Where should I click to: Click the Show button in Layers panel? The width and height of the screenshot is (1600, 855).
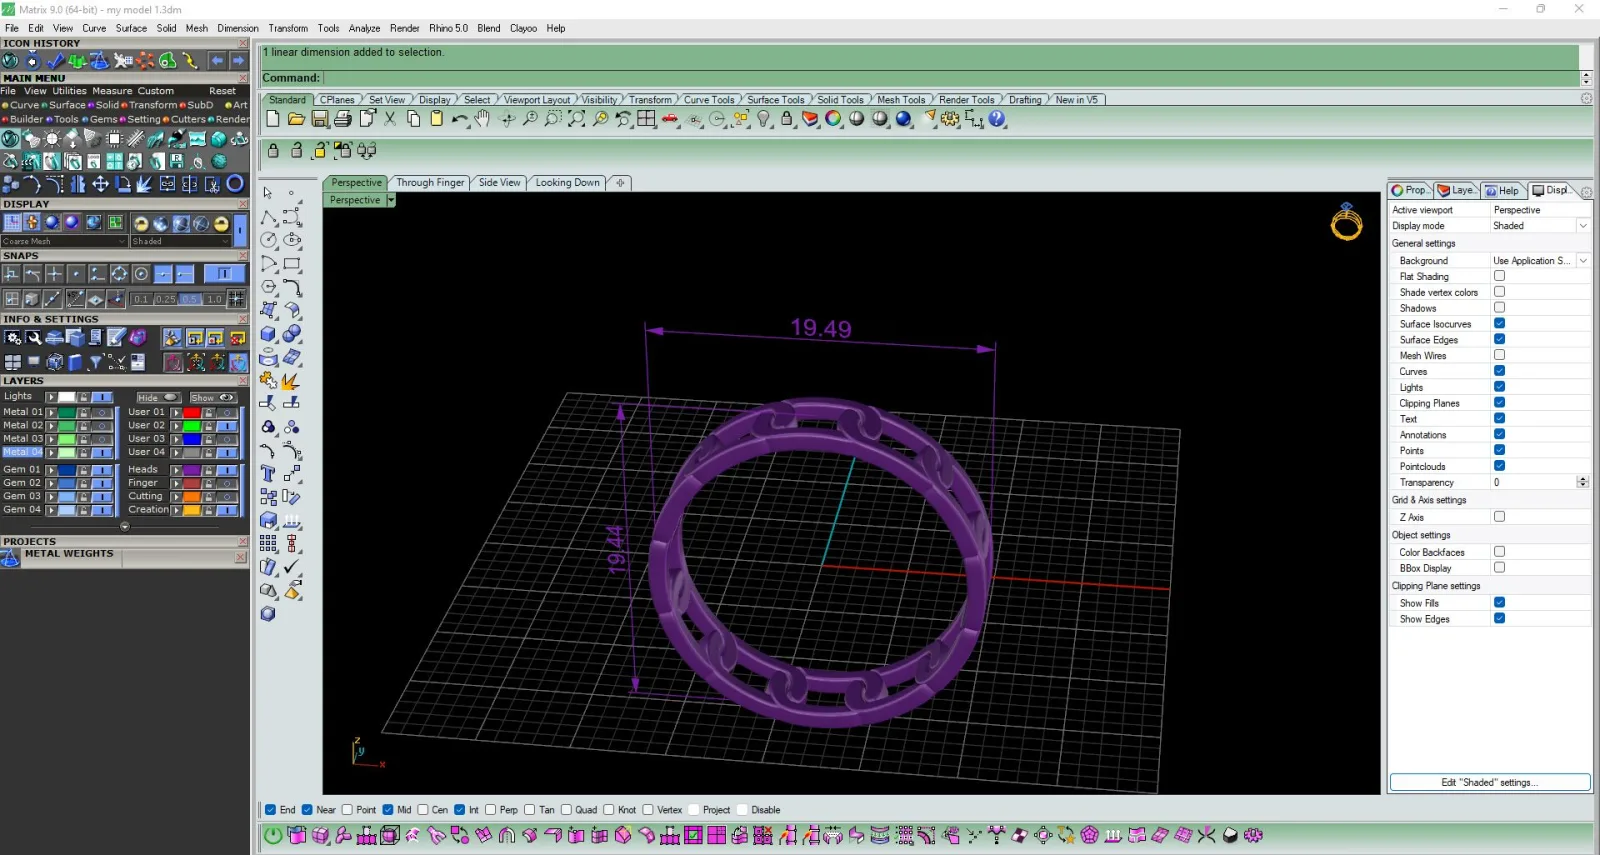[x=212, y=398]
